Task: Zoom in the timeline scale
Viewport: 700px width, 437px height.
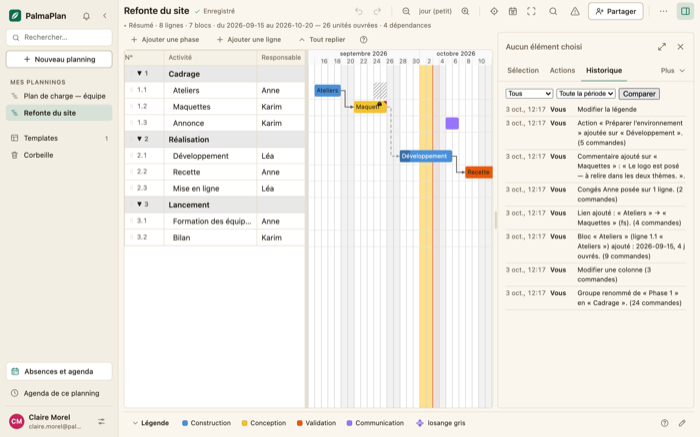Action: 465,11
